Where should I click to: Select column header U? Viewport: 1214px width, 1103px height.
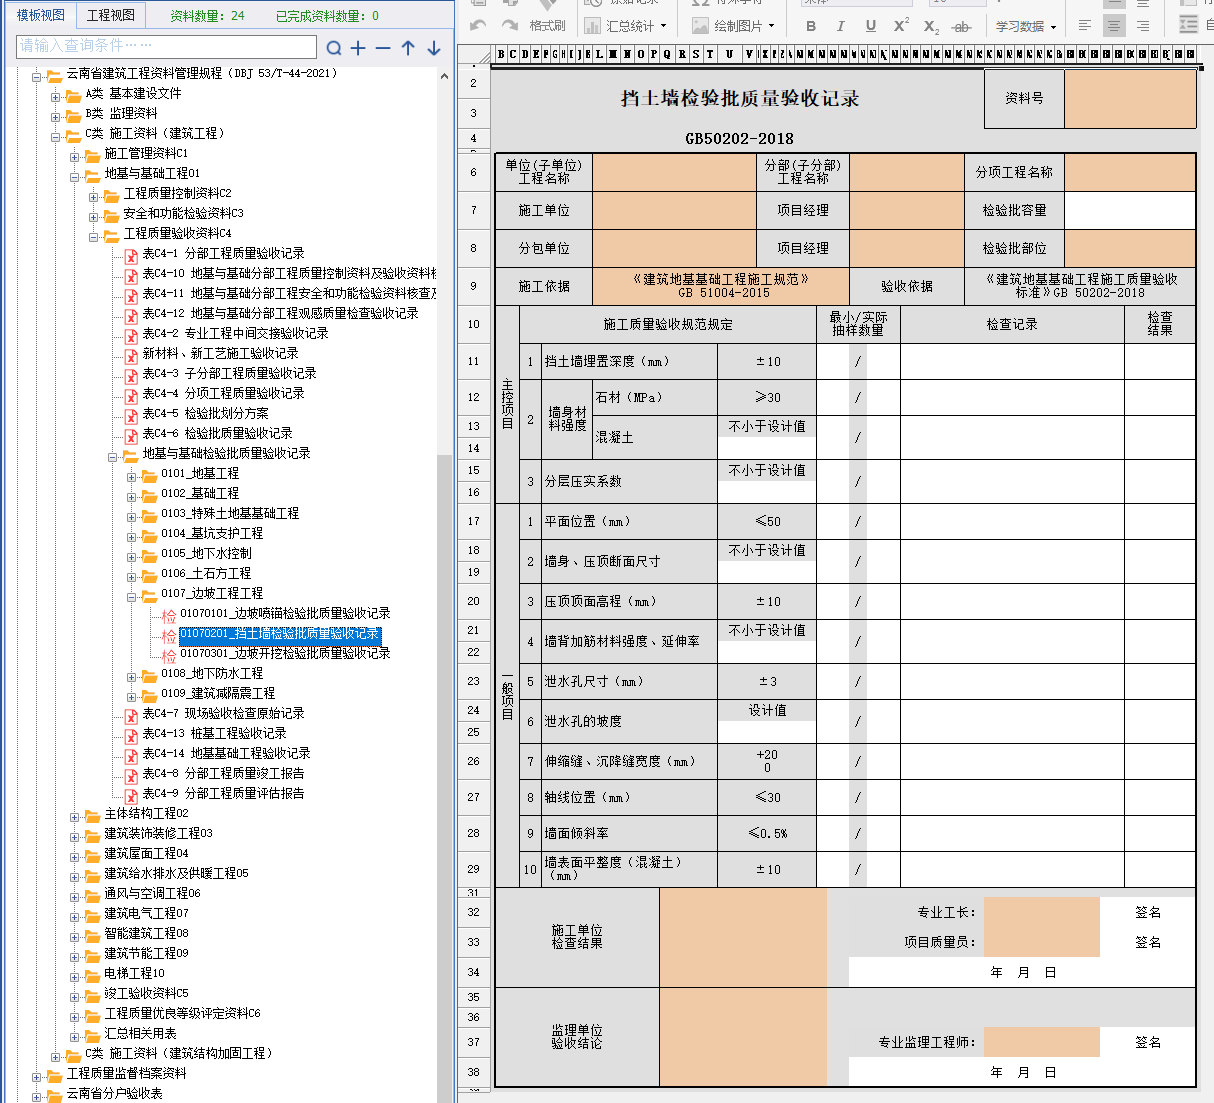tap(729, 54)
